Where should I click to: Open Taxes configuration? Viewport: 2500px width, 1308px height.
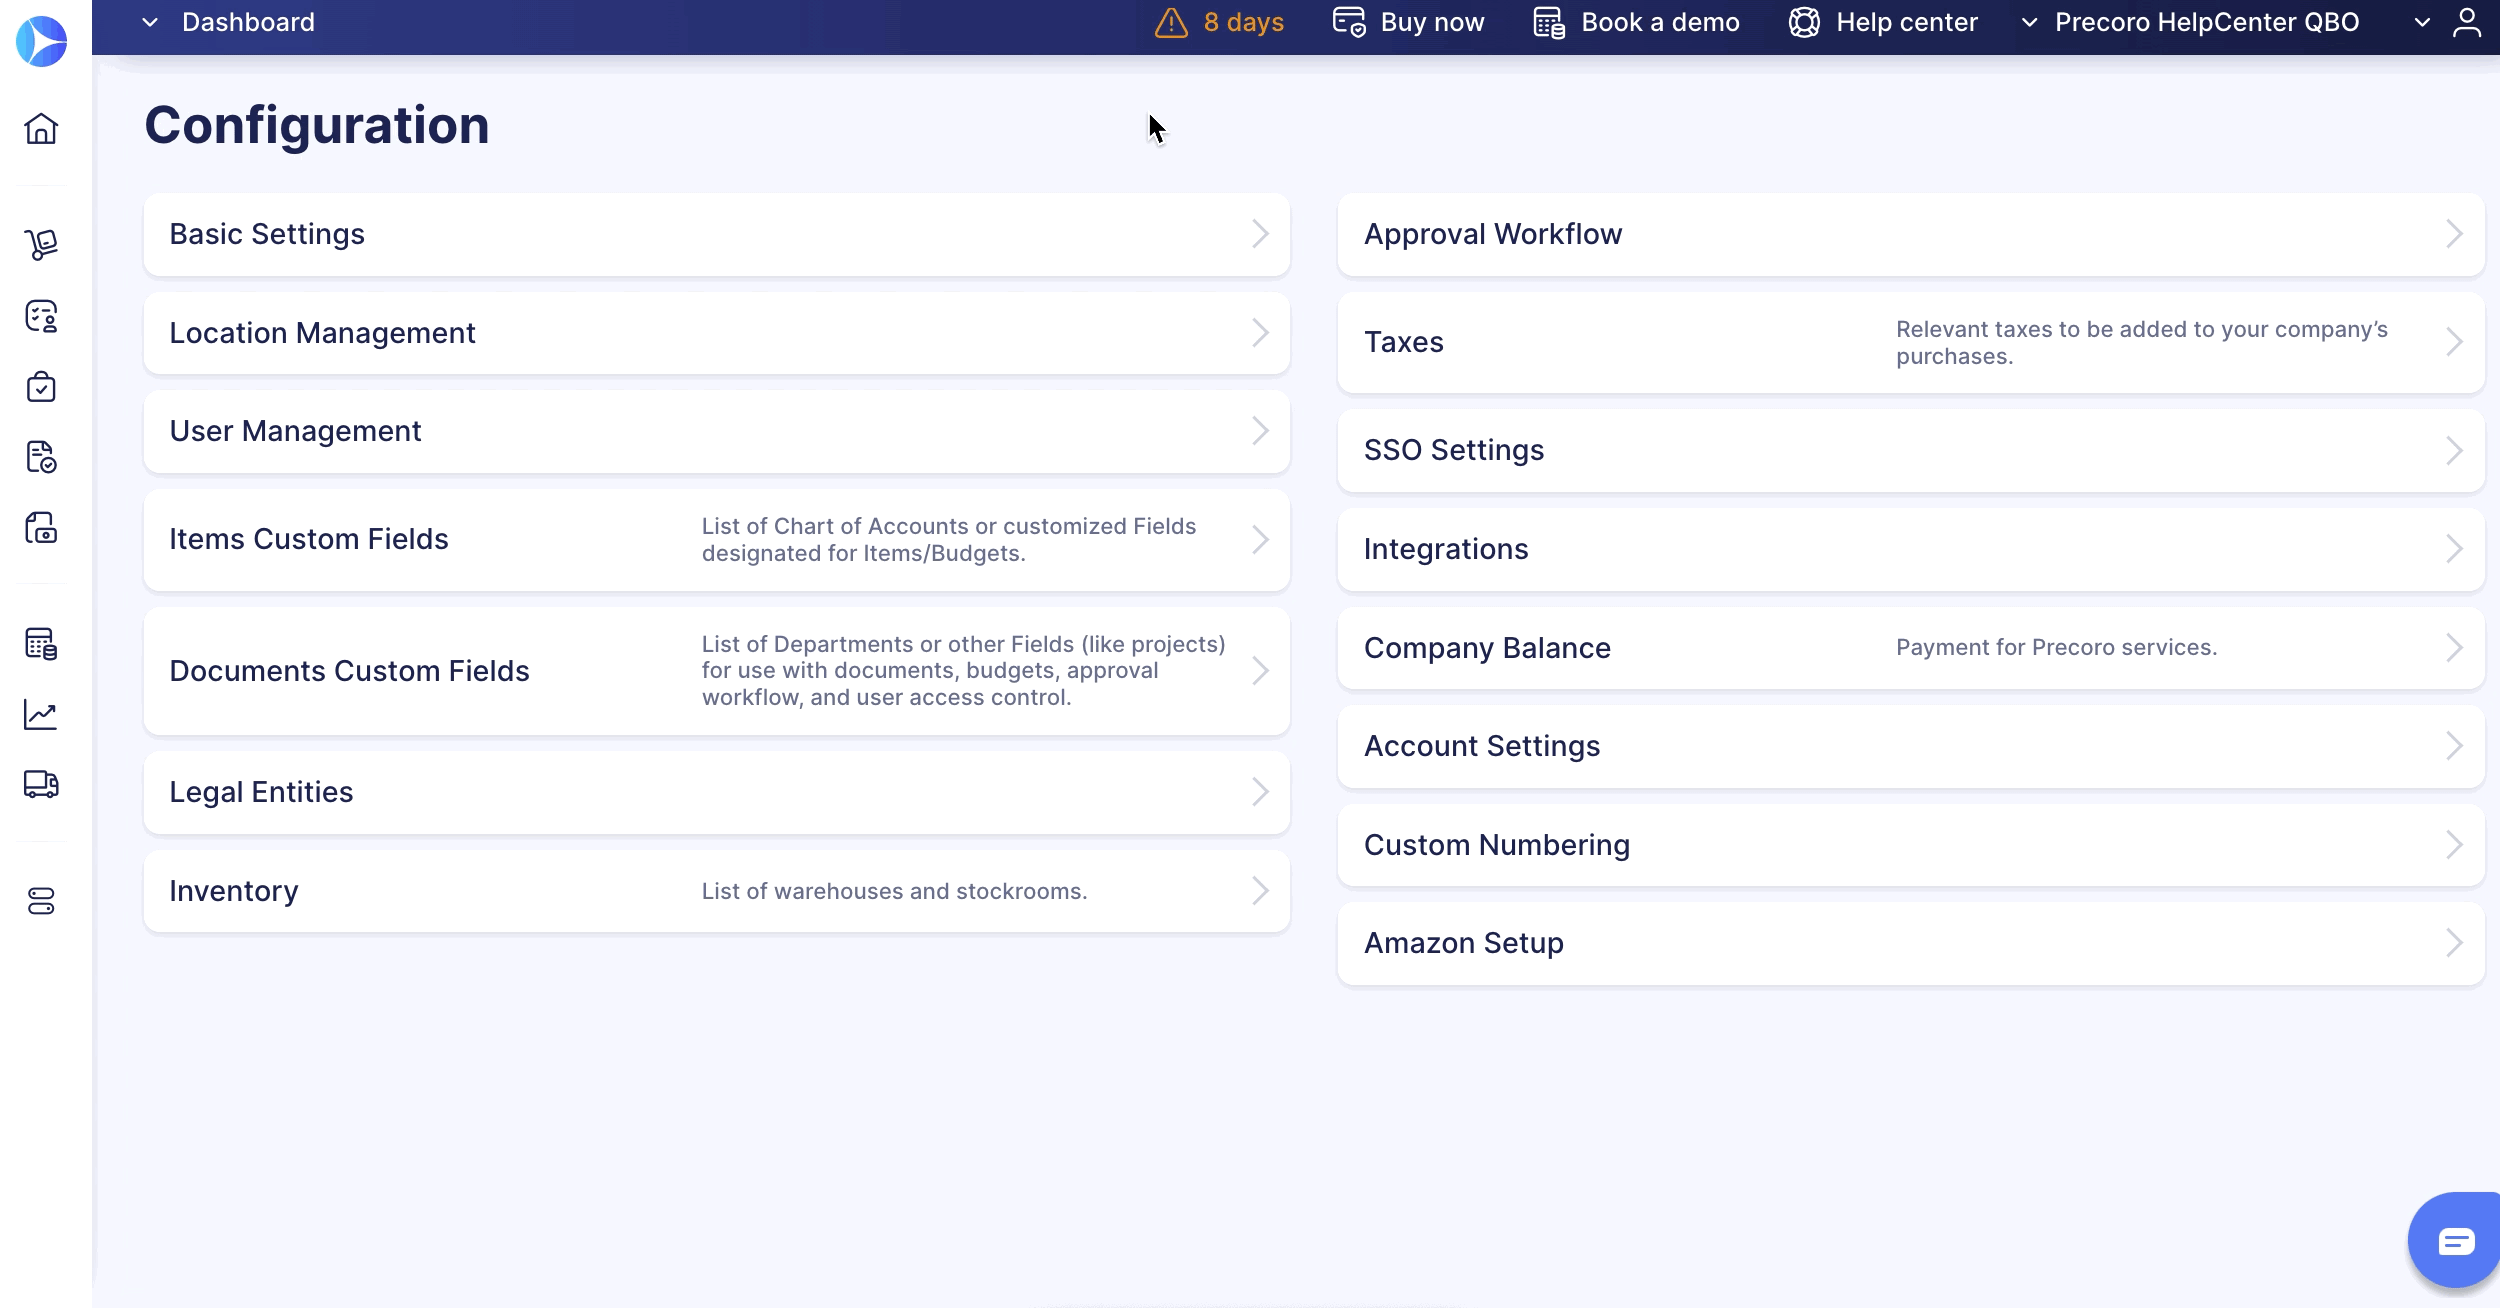click(1911, 343)
